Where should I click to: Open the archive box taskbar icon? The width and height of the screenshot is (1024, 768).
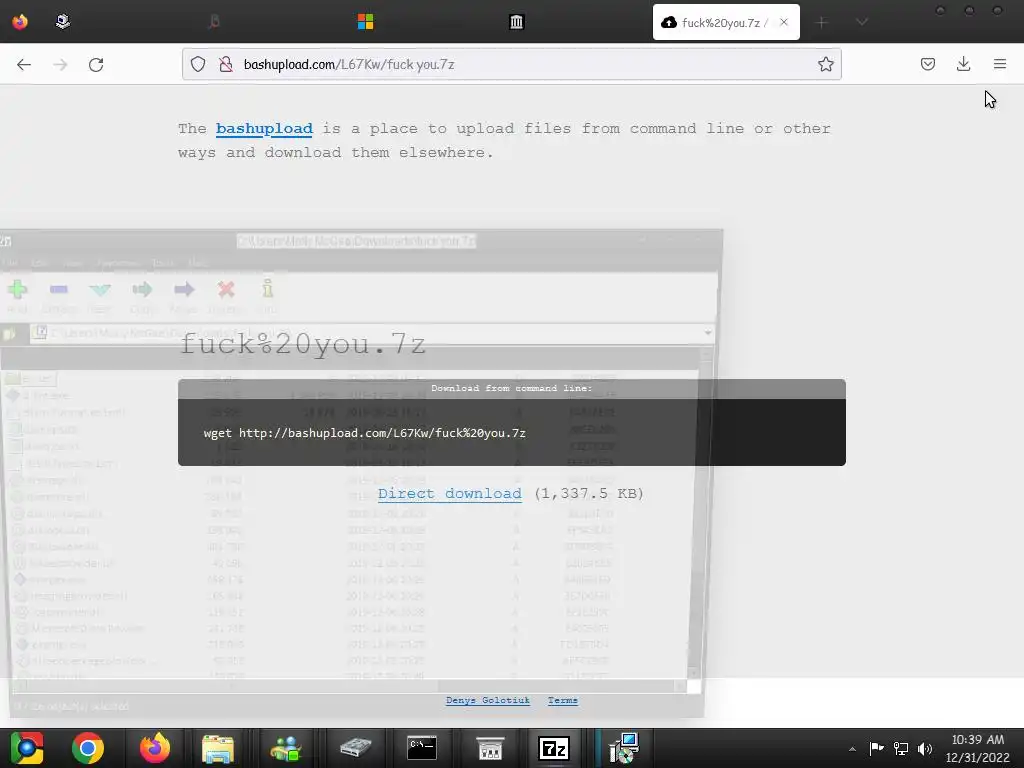tap(490, 748)
